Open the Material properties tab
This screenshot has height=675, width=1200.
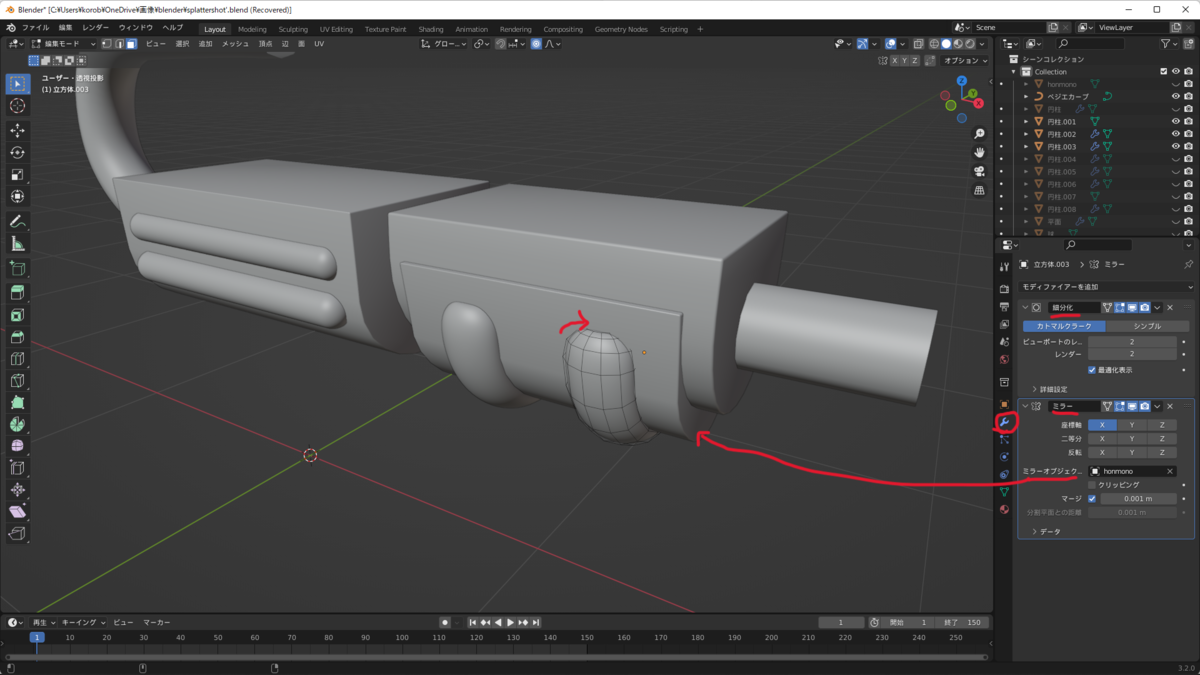tap(1004, 509)
